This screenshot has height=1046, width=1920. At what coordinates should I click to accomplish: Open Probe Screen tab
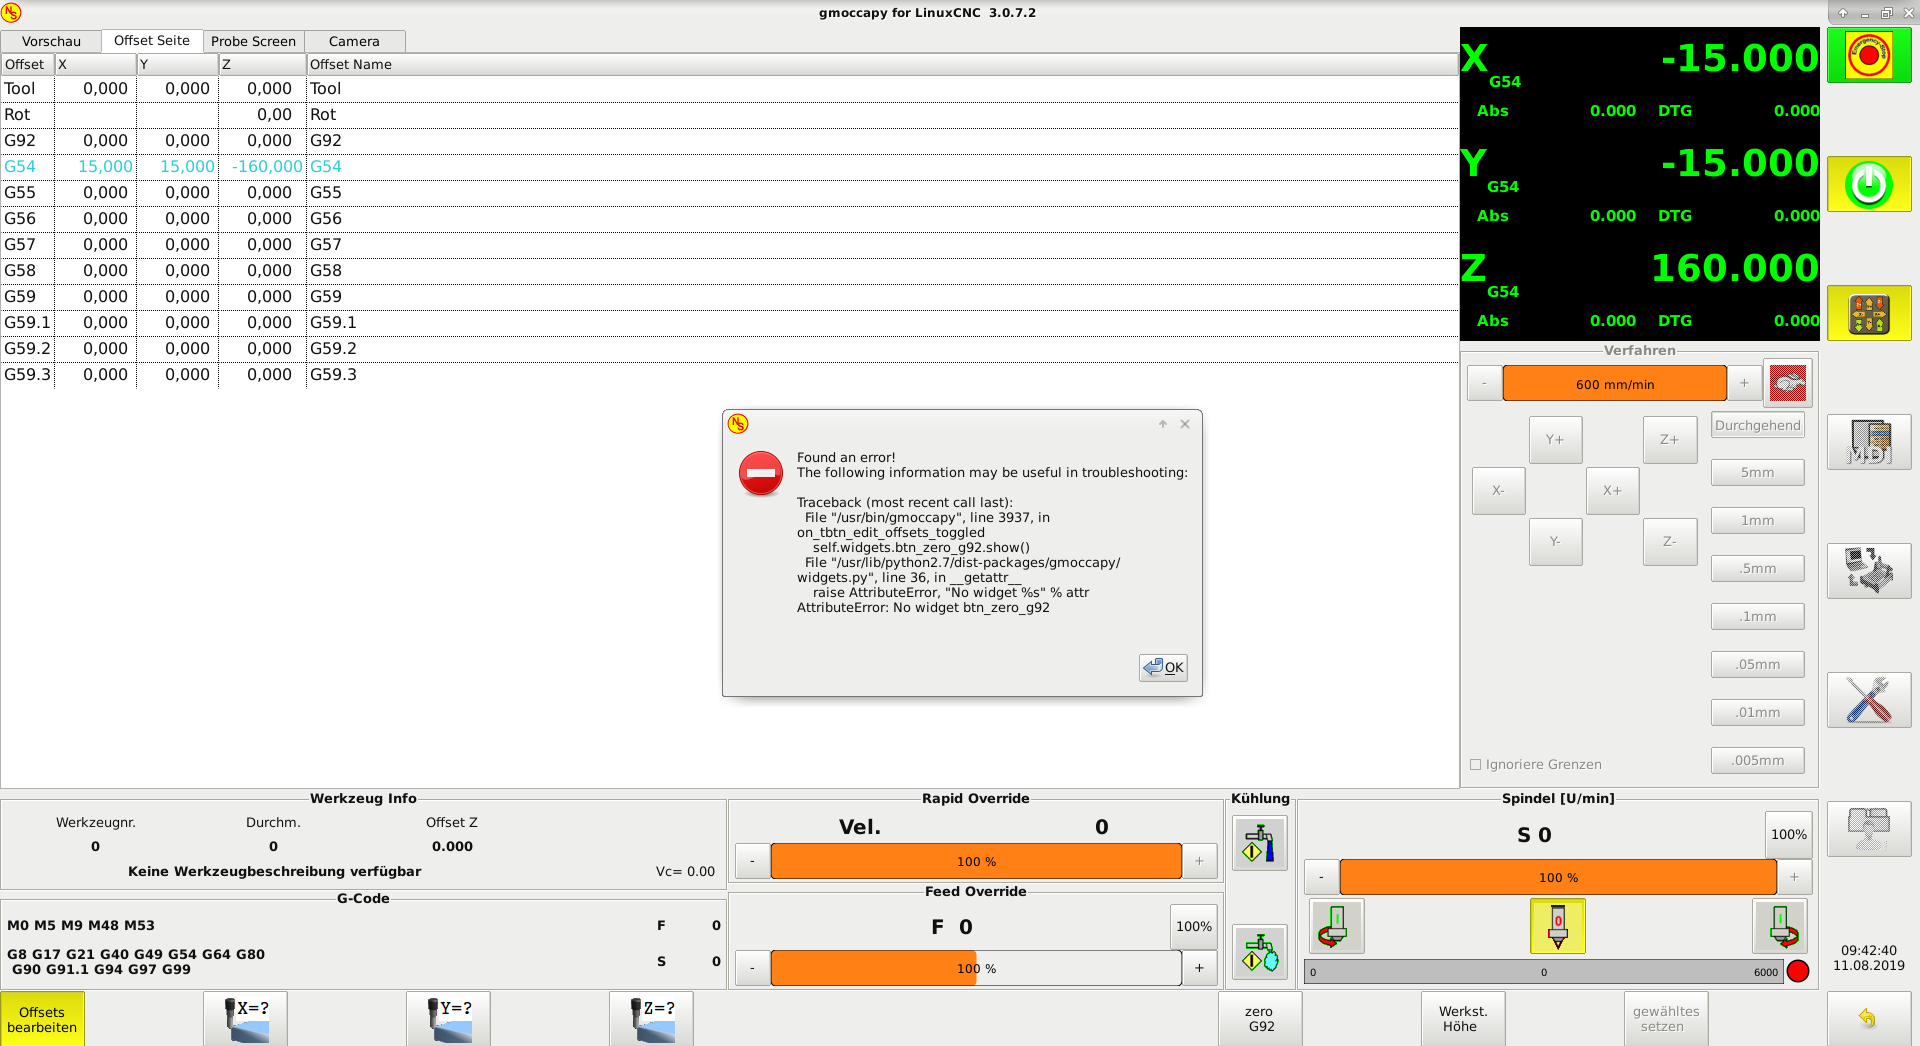point(253,41)
